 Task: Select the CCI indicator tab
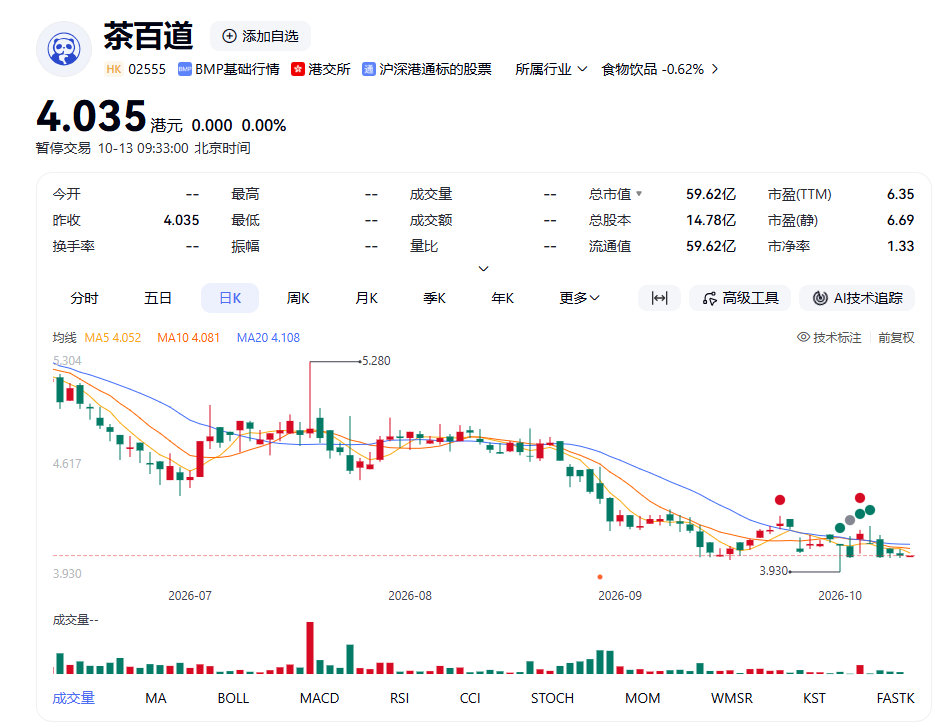470,698
